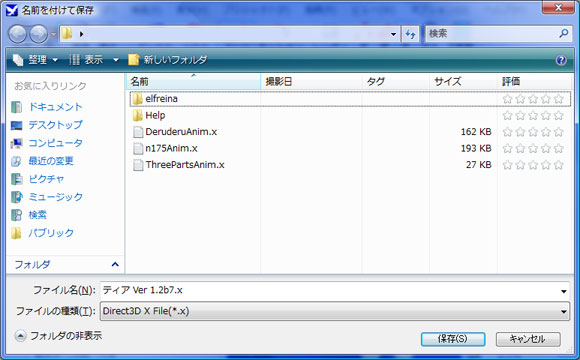Image resolution: width=580 pixels, height=360 pixels.
Task: Open 検索 link in favorites pane
Action: tap(37, 215)
